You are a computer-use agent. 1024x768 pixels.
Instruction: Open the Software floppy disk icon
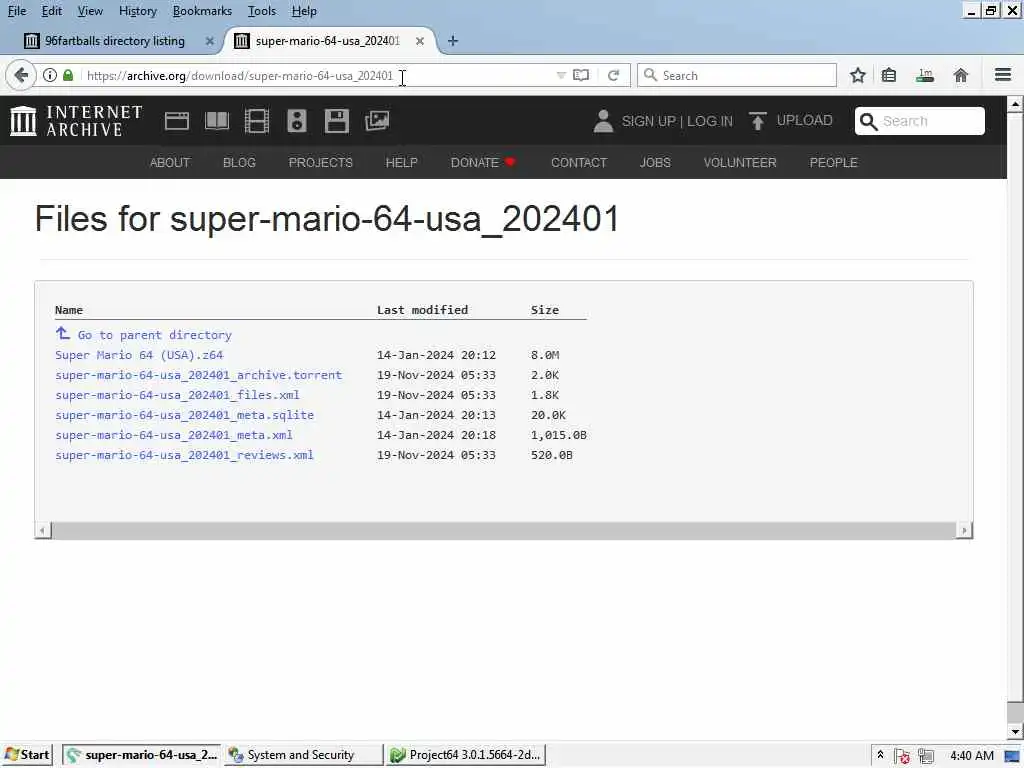(336, 121)
